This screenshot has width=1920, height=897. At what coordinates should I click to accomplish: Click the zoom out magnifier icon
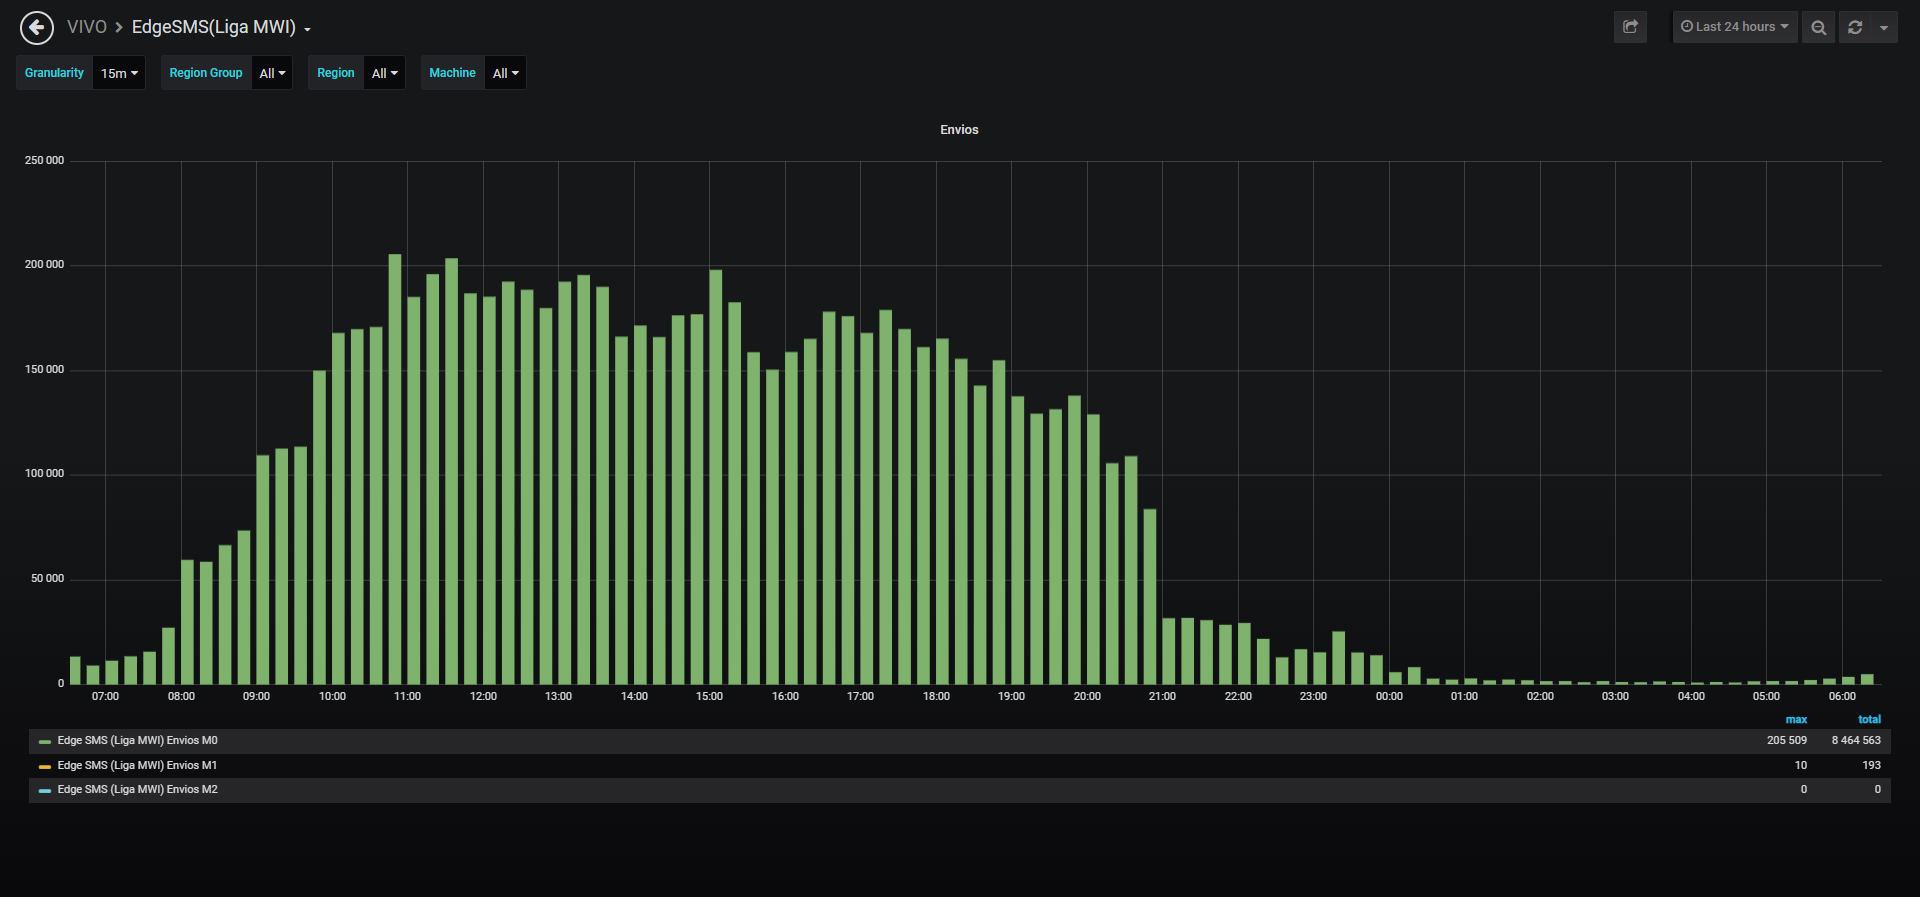pos(1818,27)
